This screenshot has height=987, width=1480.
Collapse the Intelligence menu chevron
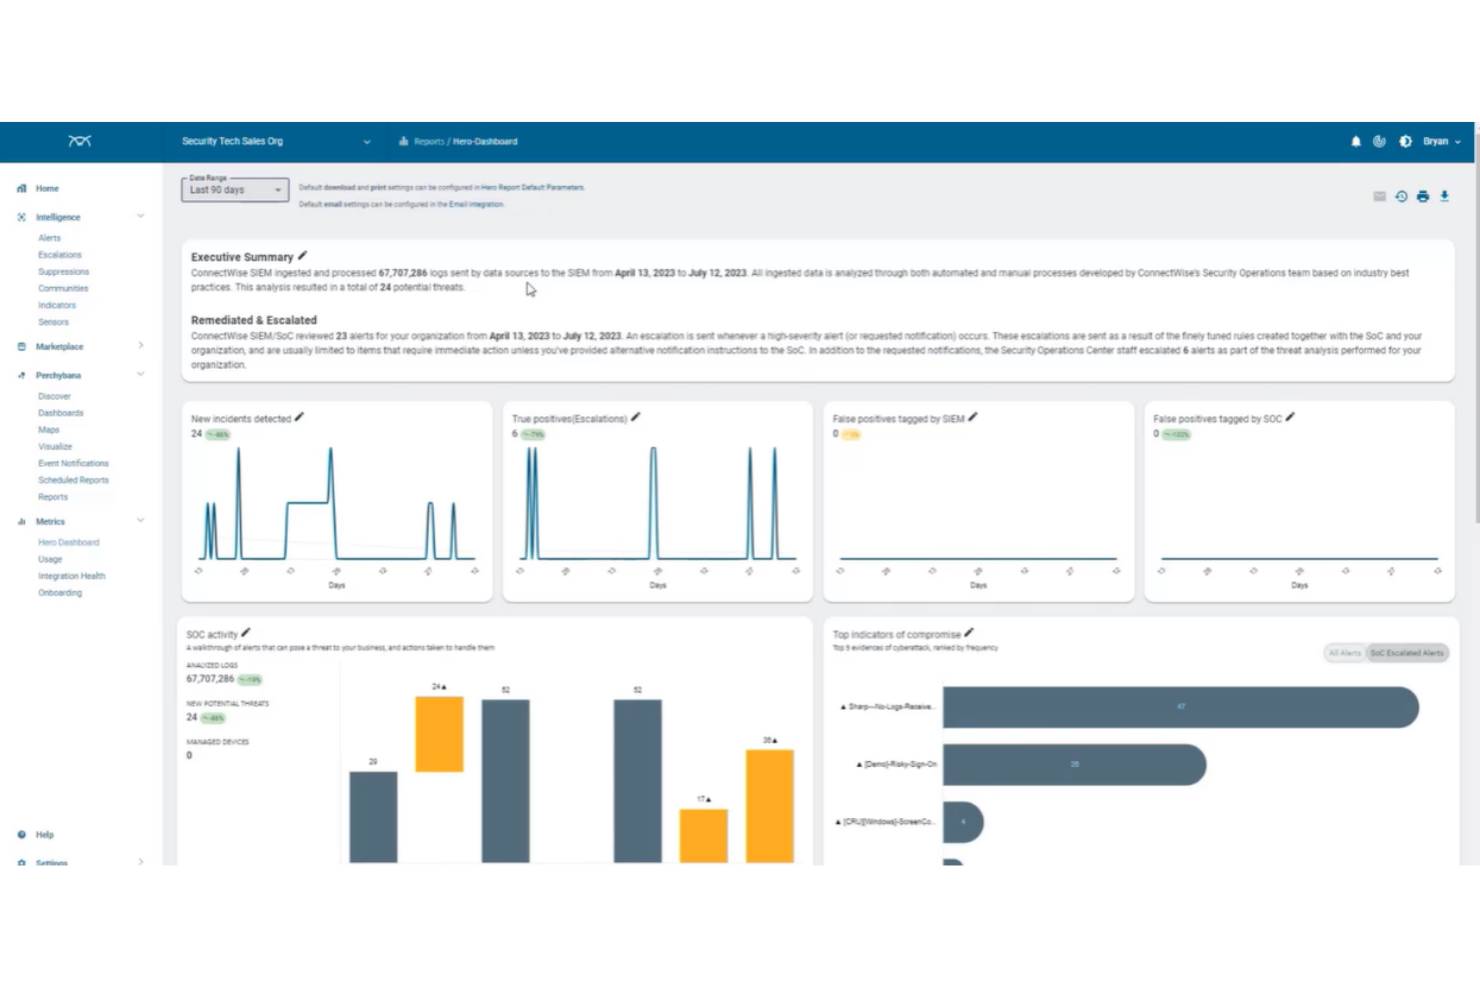(x=140, y=216)
